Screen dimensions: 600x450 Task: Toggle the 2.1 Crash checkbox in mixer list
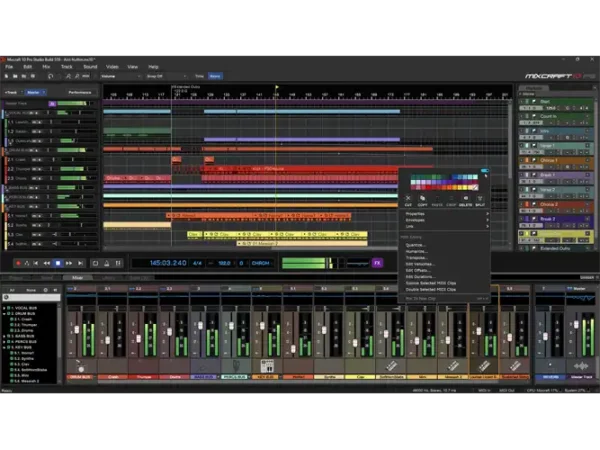click(x=11, y=319)
